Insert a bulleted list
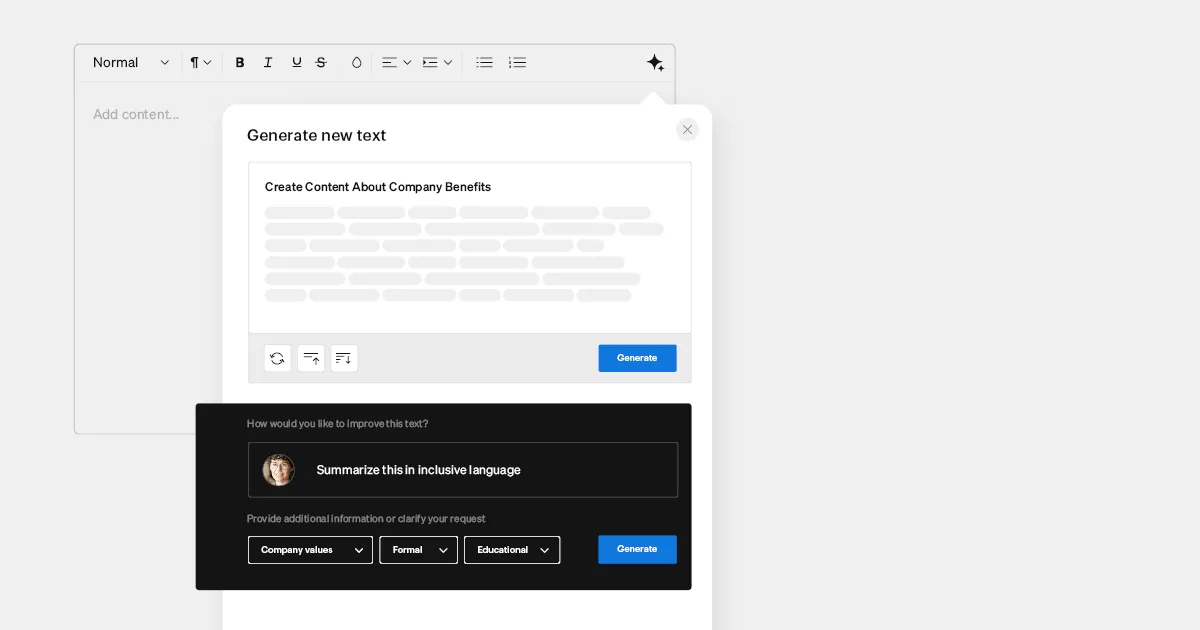Viewport: 1200px width, 630px height. pyautogui.click(x=484, y=62)
